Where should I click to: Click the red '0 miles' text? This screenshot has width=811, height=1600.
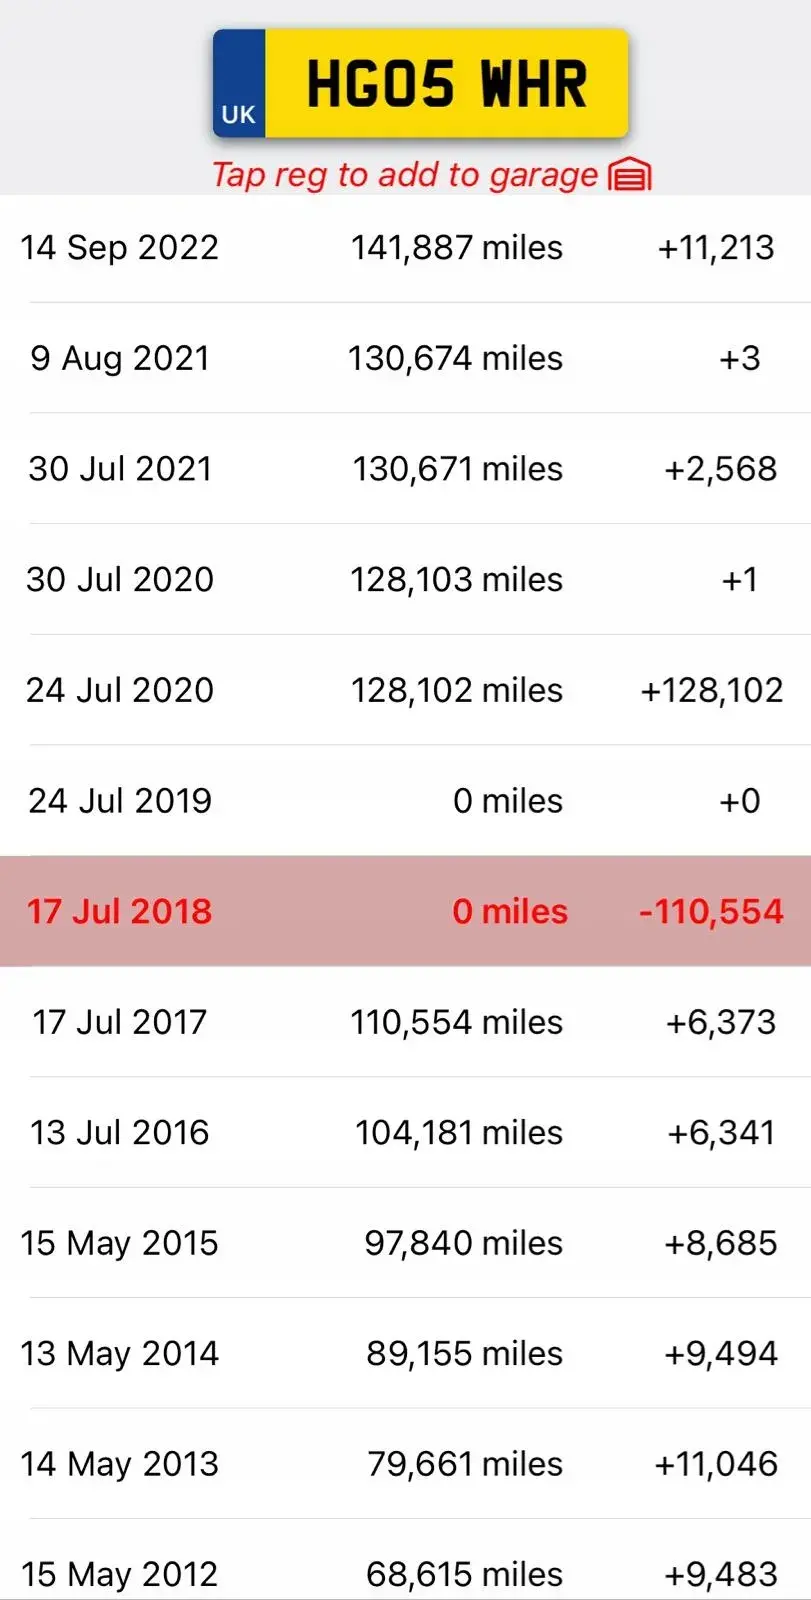pyautogui.click(x=510, y=911)
